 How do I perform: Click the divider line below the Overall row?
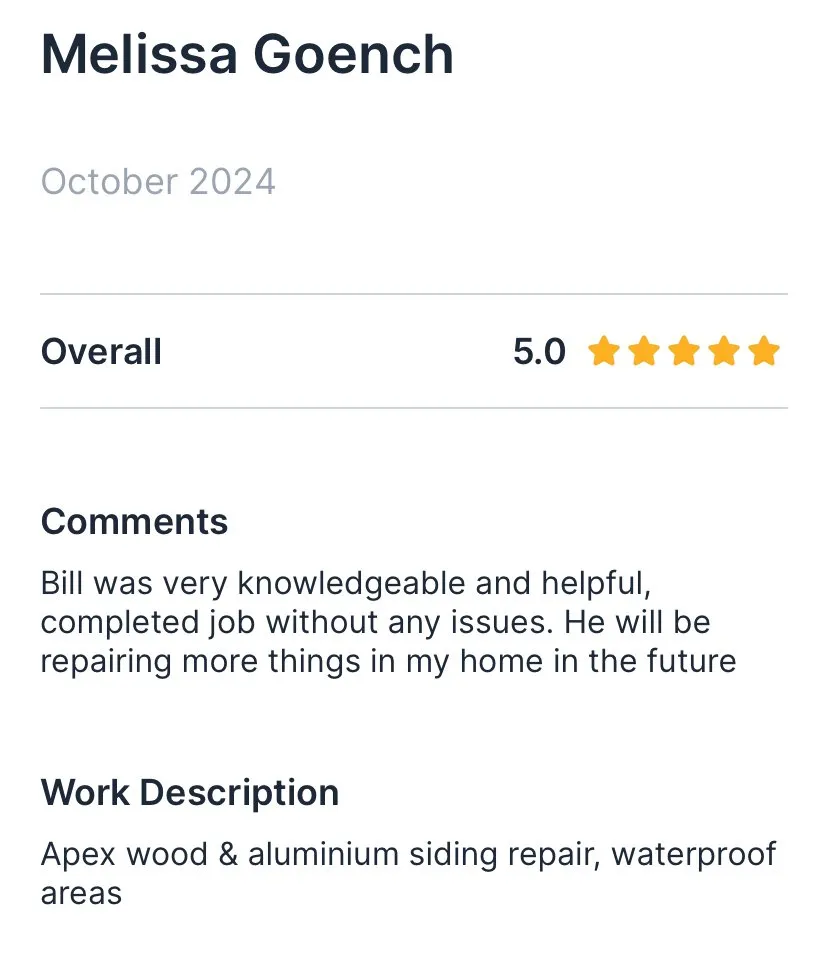point(414,408)
